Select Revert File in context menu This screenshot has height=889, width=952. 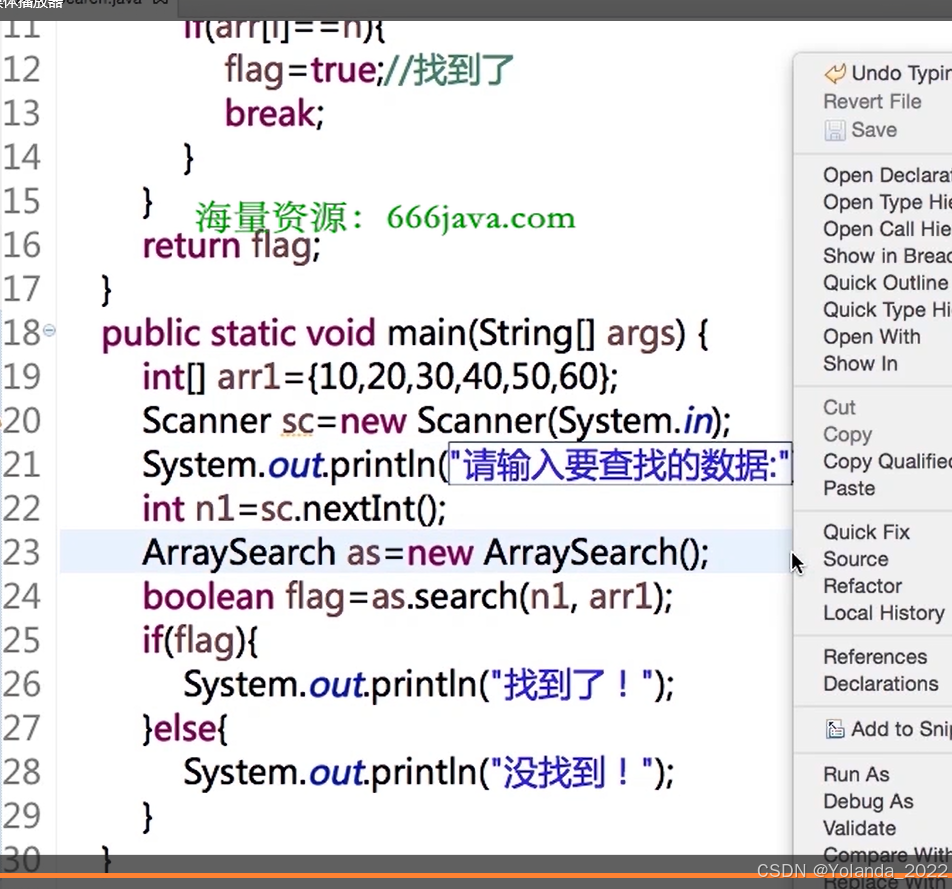872,101
